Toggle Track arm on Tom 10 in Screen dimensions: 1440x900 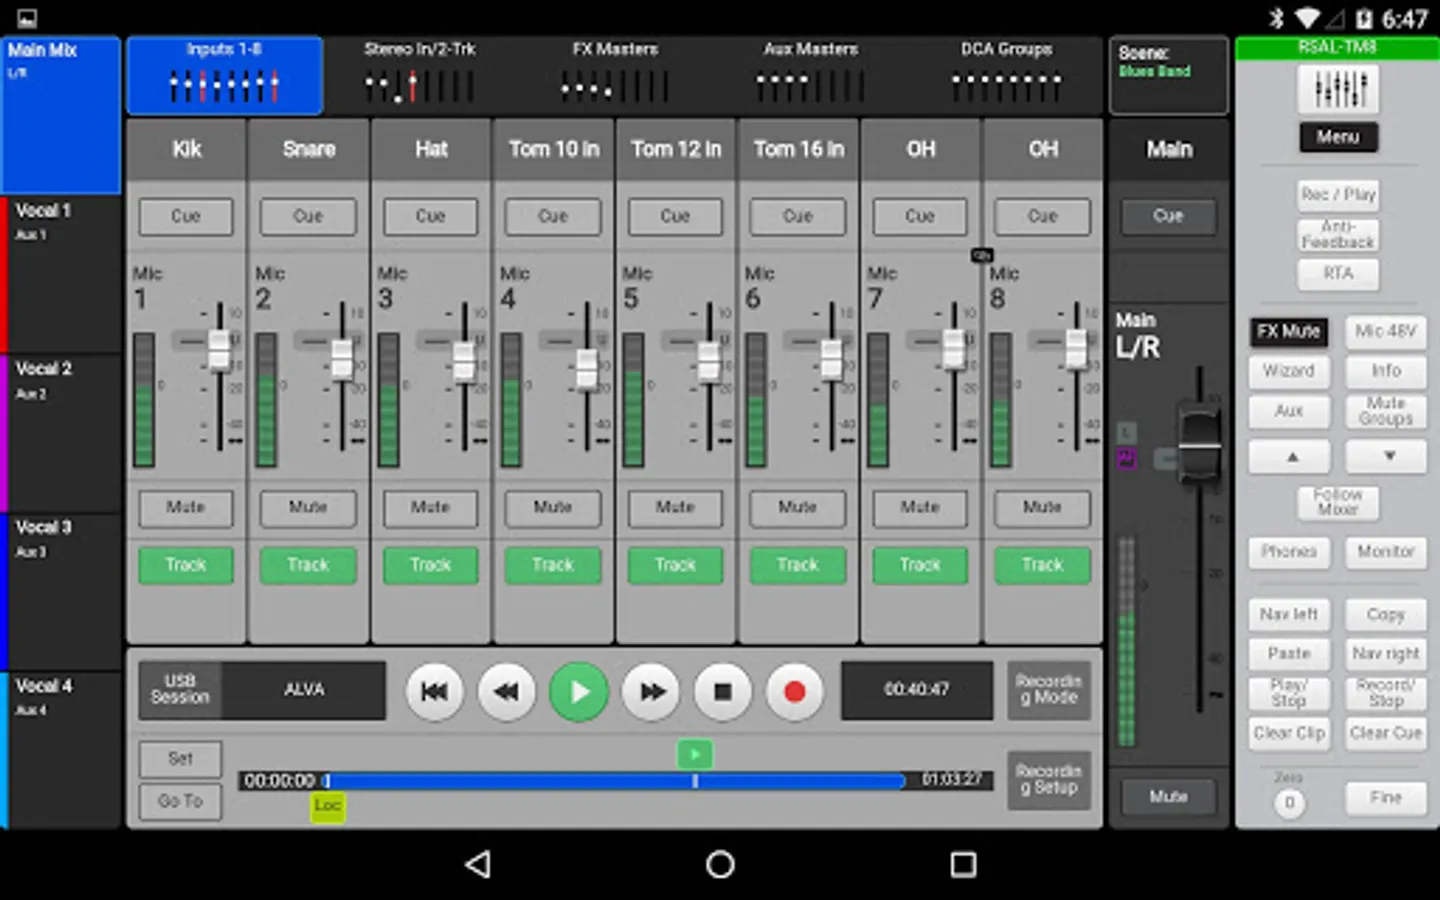tap(553, 566)
